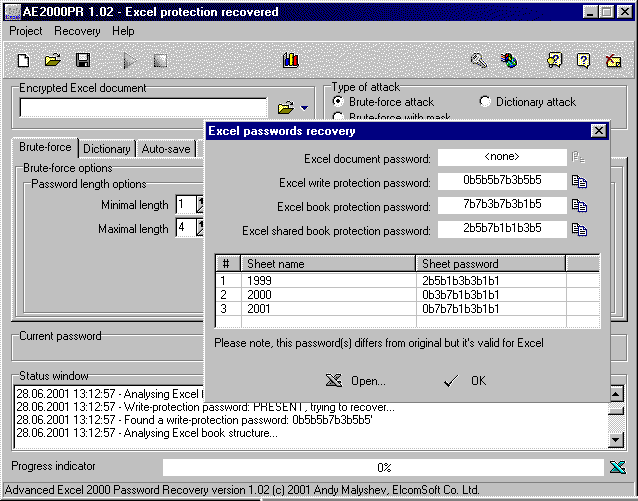Click the Open project folder icon
This screenshot has height=501, width=638.
53,61
